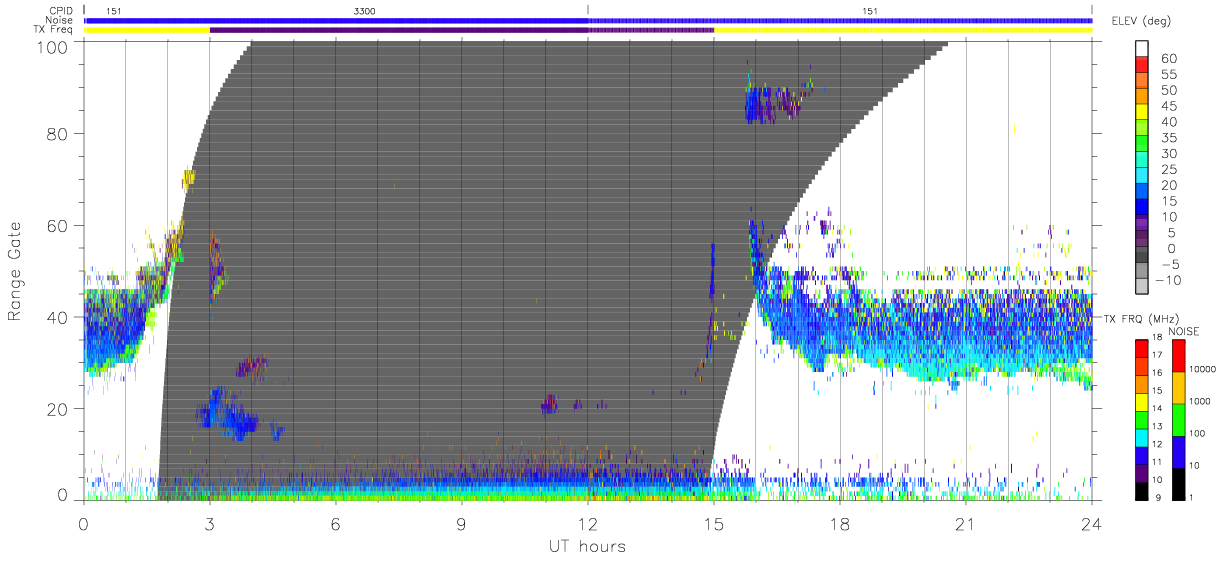
Task: Click the 3 tick on the UT hours axis
Action: coord(210,523)
